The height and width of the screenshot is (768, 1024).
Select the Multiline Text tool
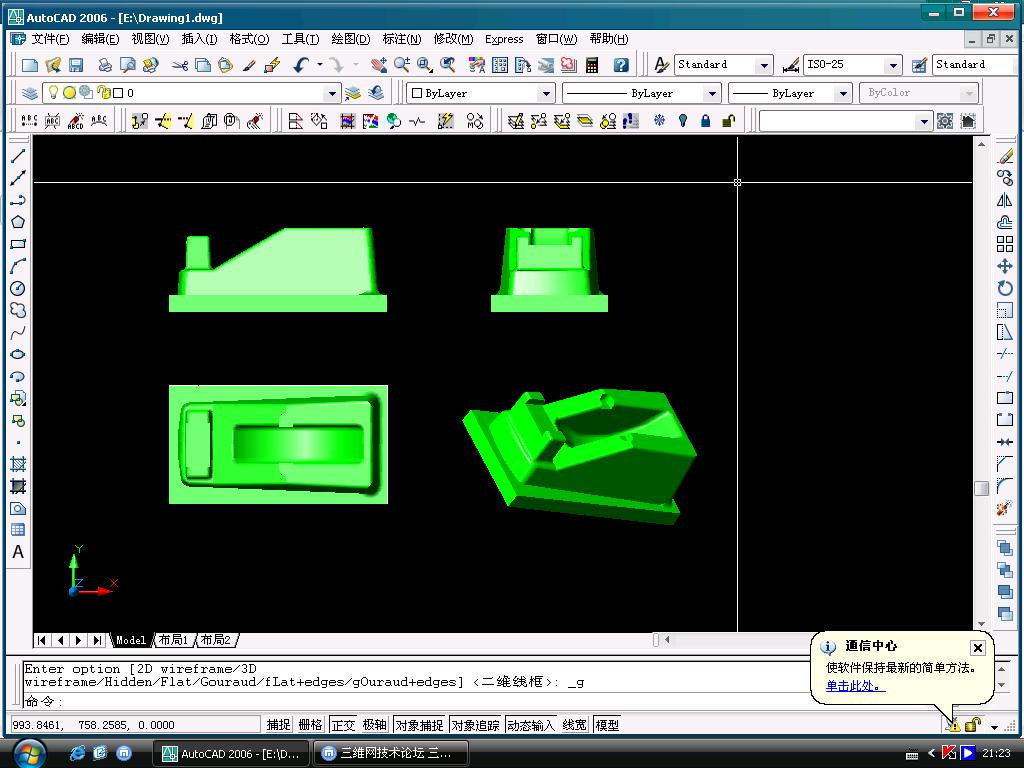(x=18, y=552)
